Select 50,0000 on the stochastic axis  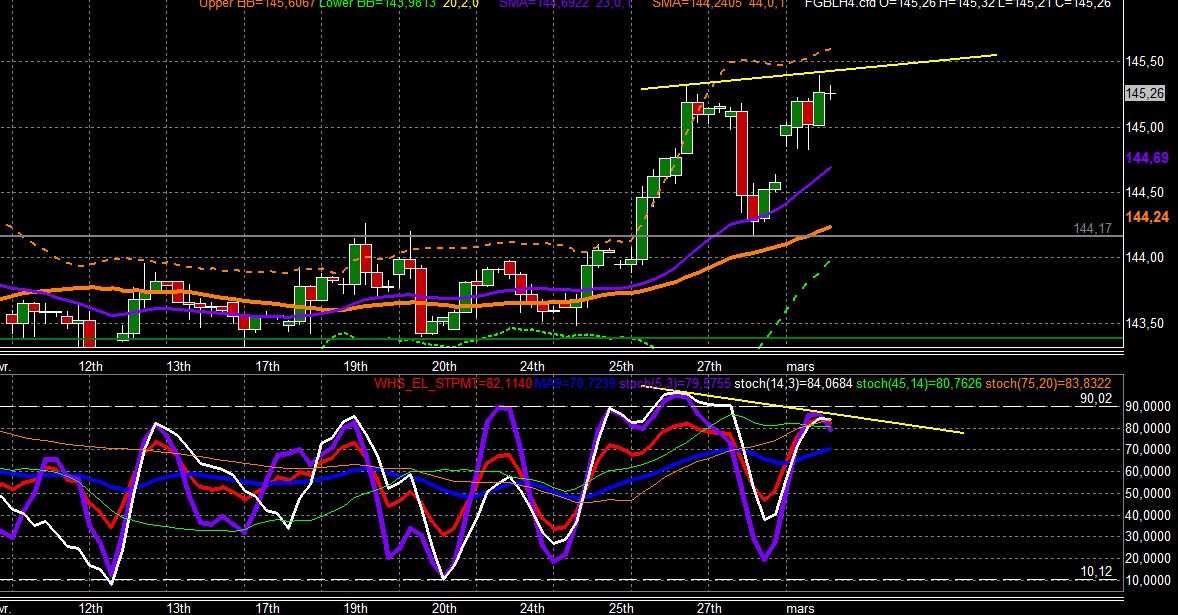click(1147, 493)
